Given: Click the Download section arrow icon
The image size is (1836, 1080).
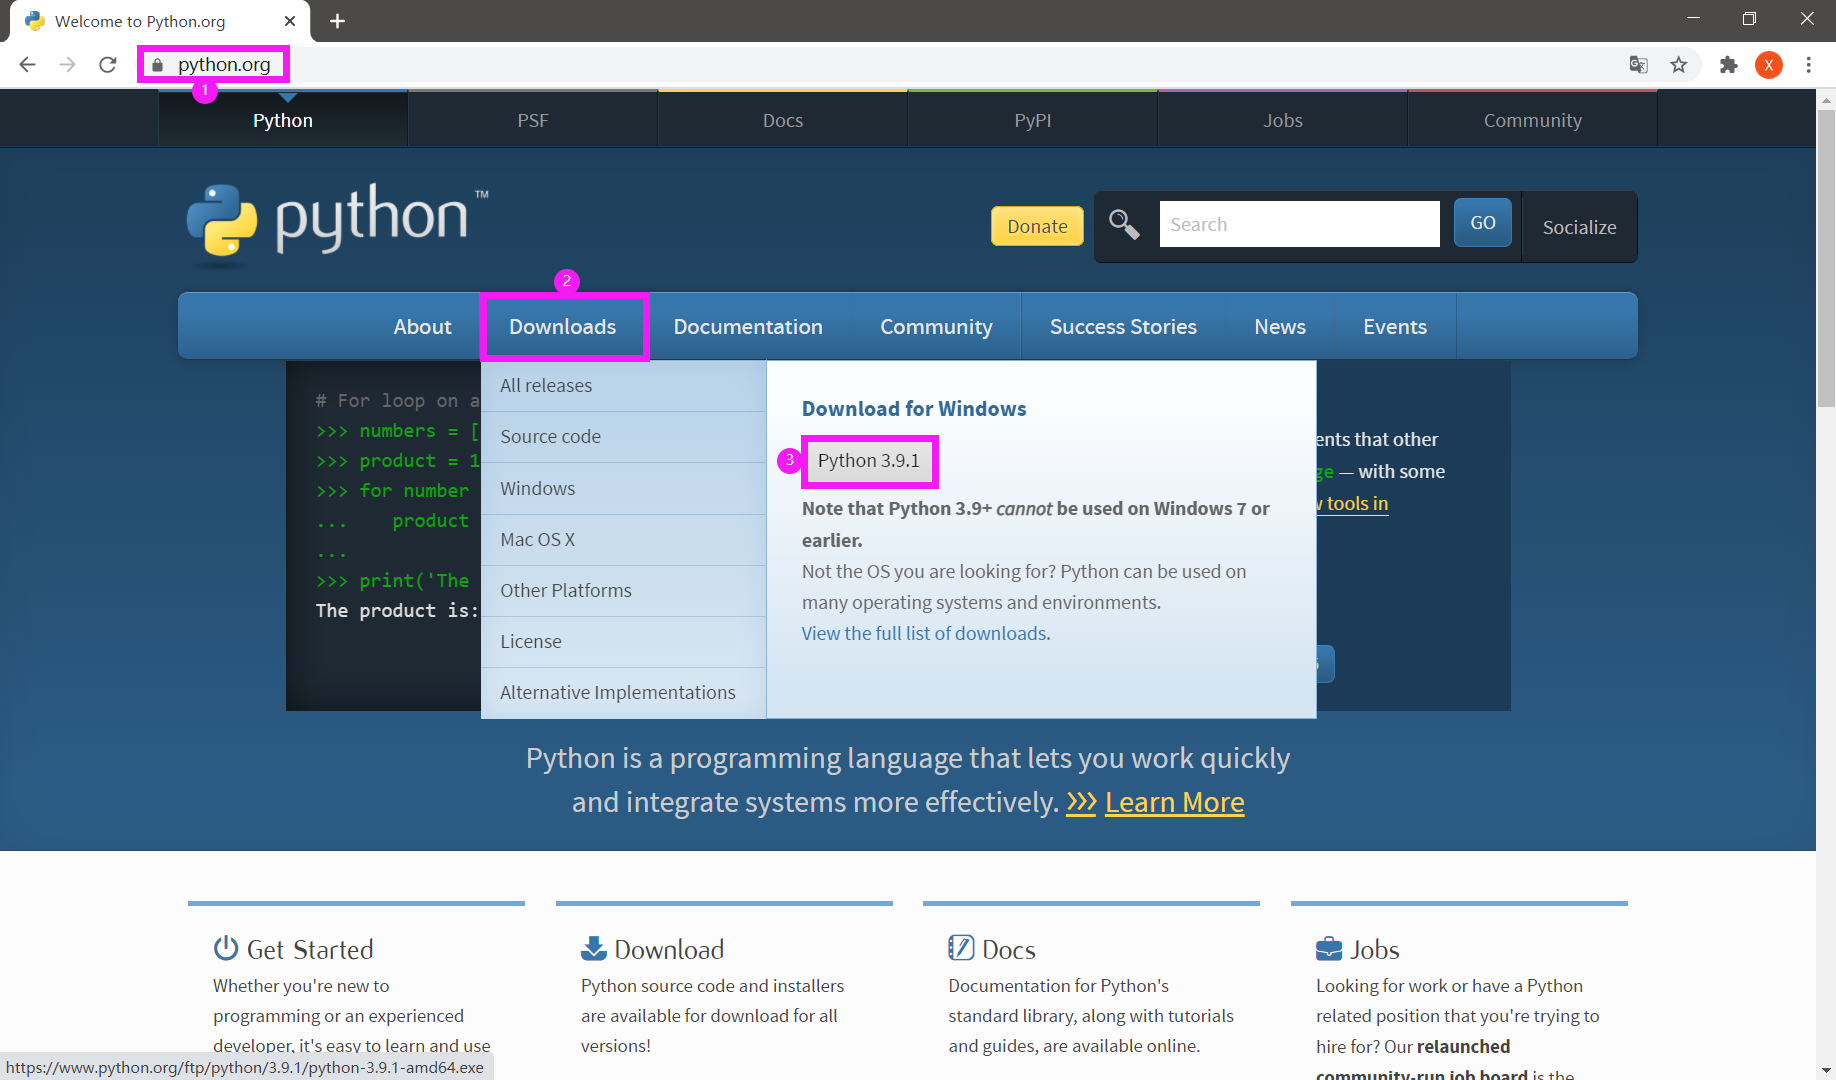Looking at the screenshot, I should coord(594,948).
